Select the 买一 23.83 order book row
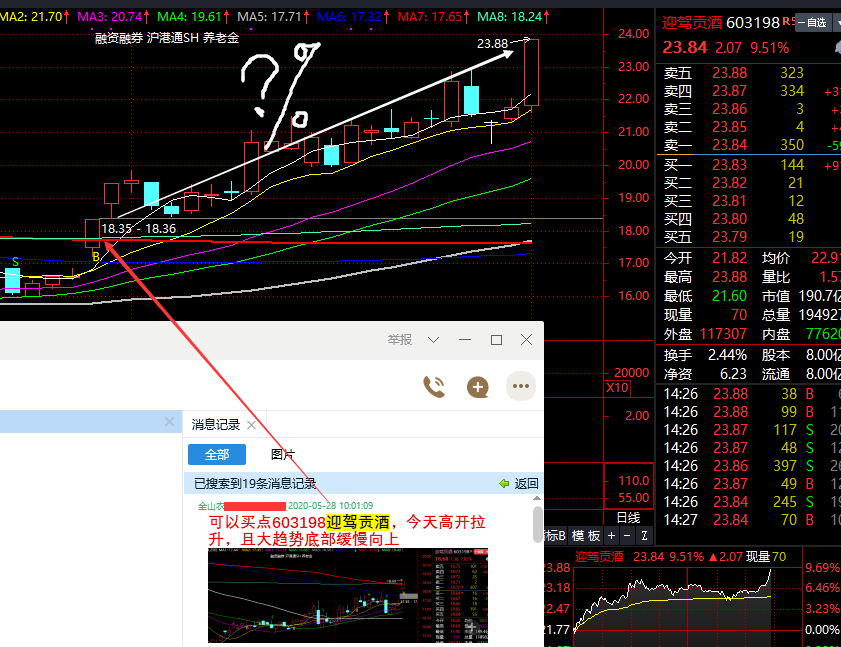Screen dimensions: 841x647 tap(748, 165)
